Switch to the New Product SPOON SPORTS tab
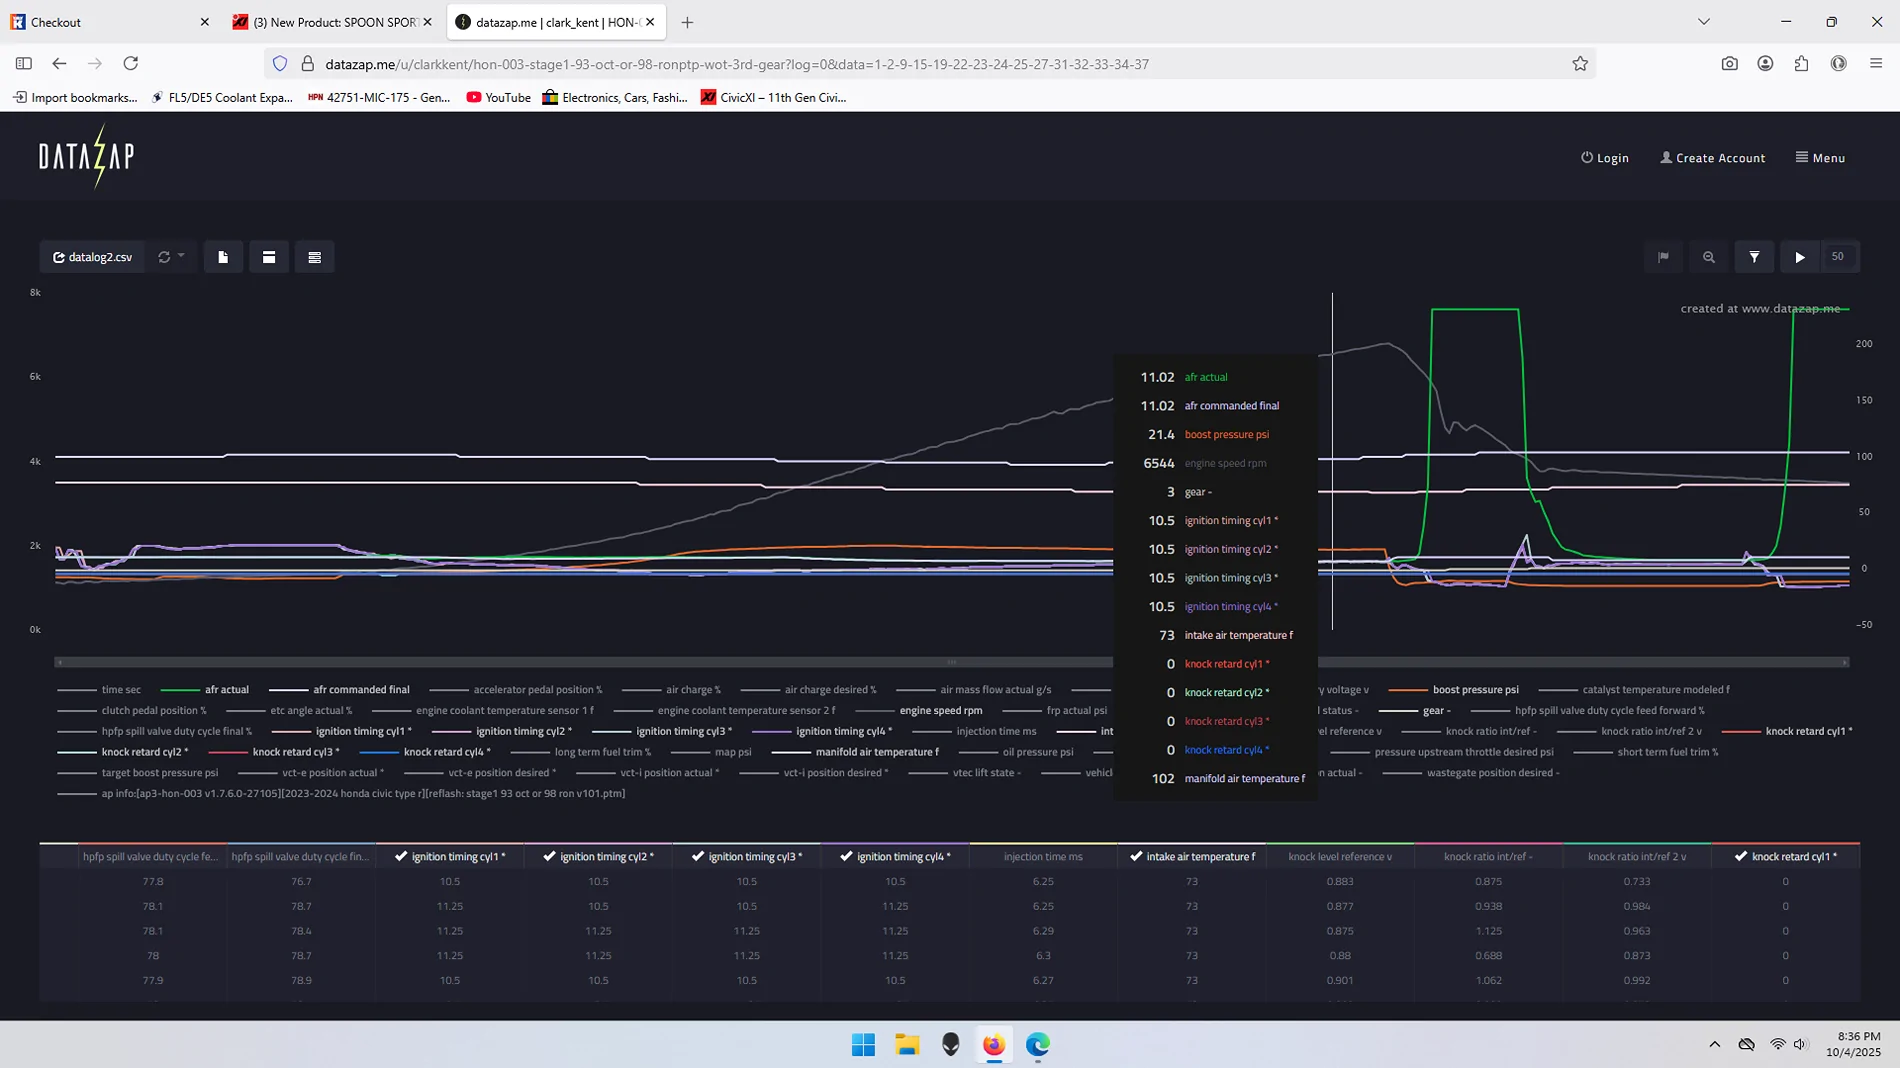This screenshot has width=1900, height=1068. (x=331, y=22)
